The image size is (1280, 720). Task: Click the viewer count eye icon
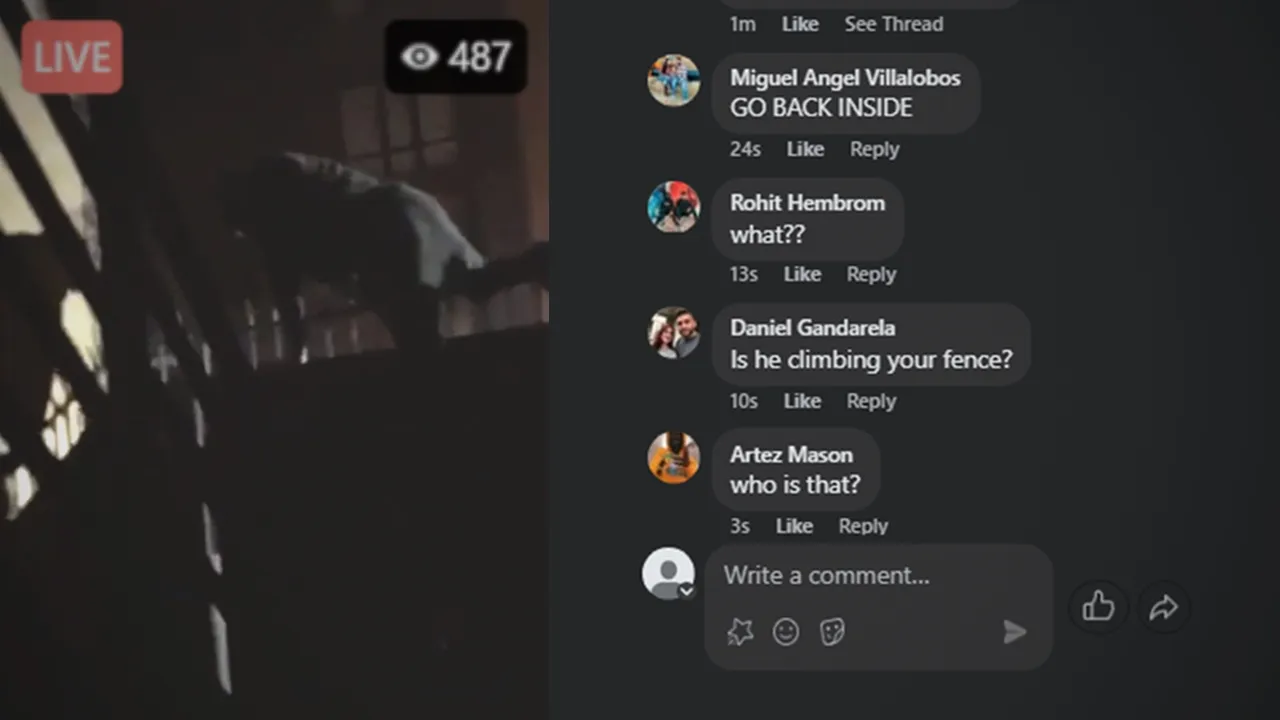pyautogui.click(x=420, y=57)
